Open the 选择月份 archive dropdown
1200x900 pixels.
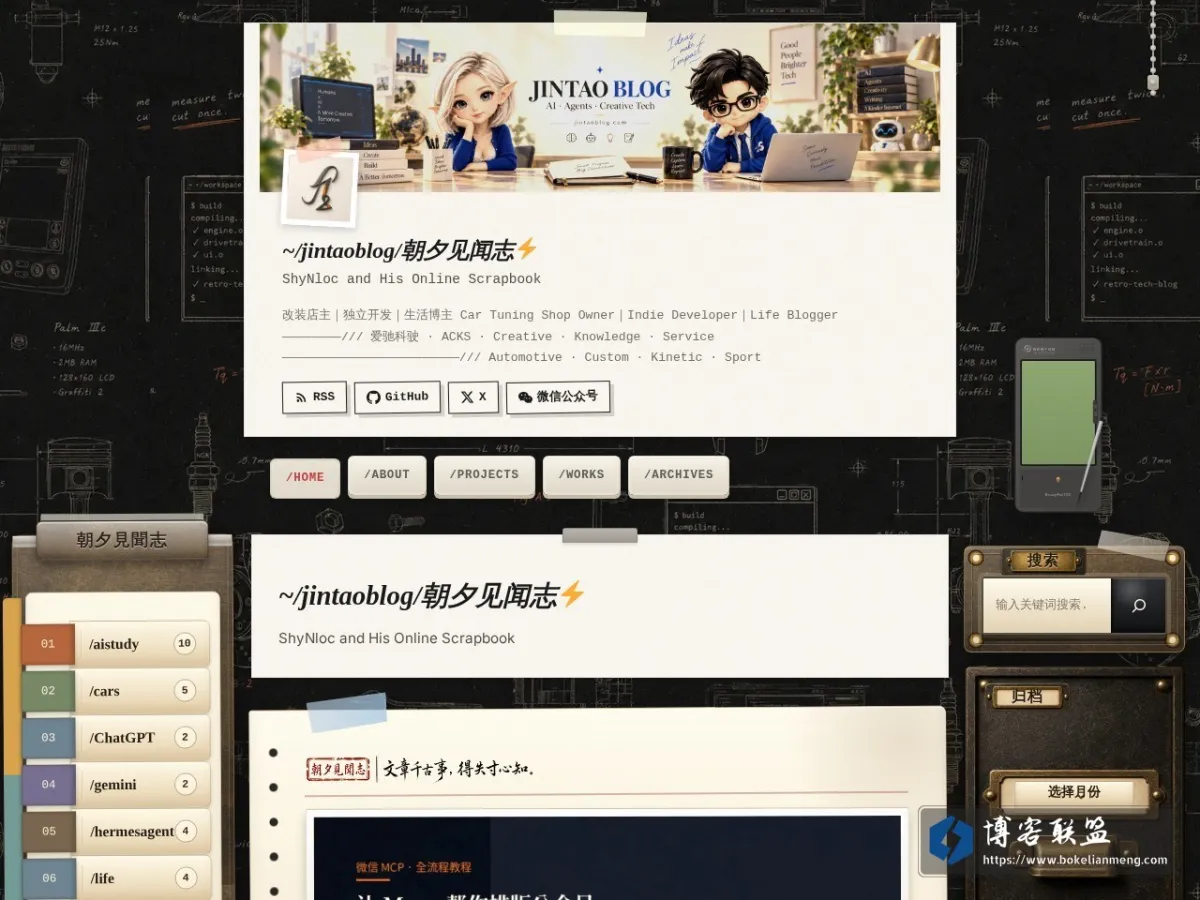tap(1074, 792)
